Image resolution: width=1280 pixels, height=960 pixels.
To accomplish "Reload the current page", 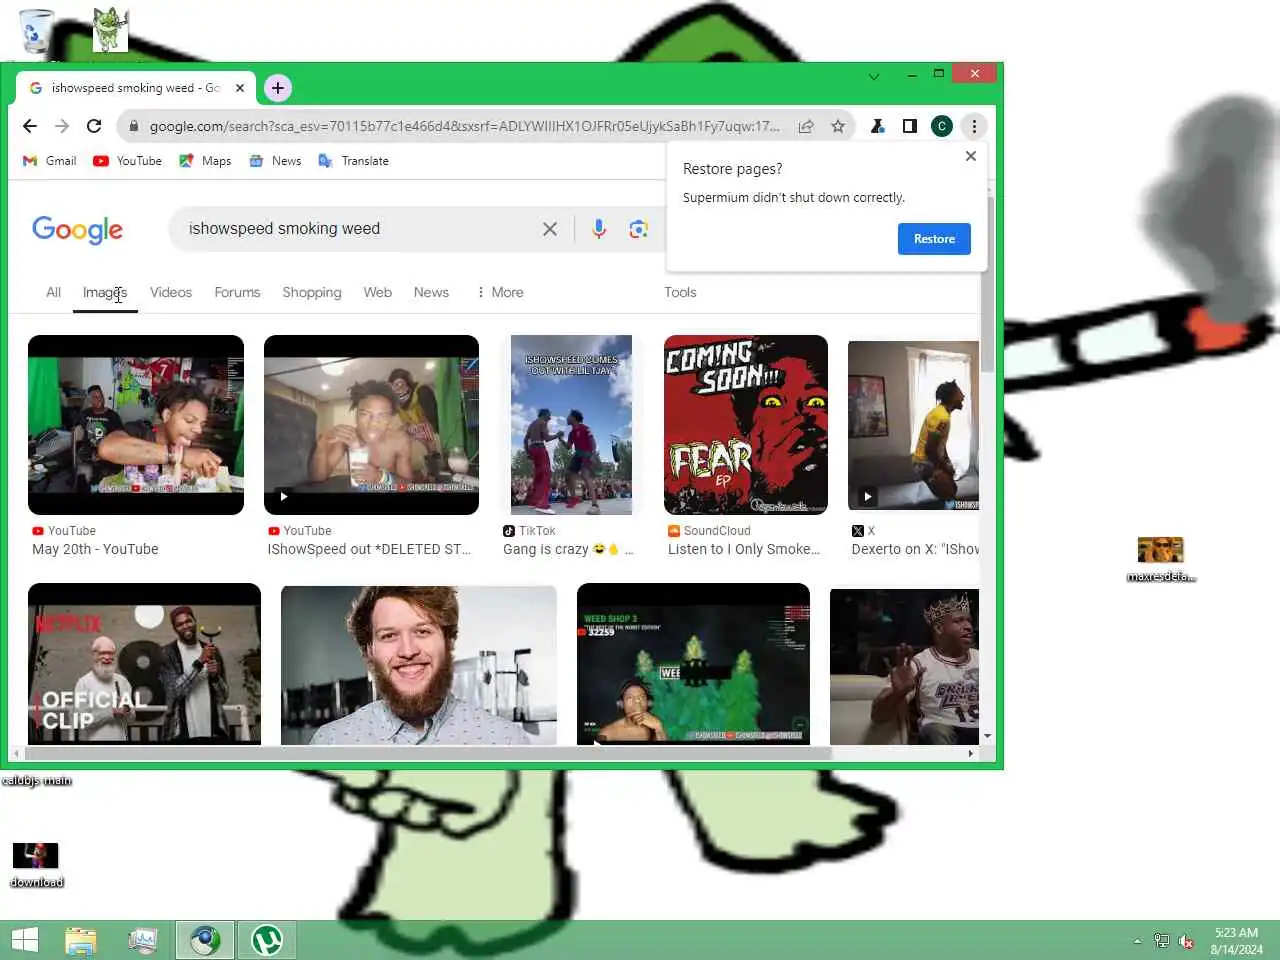I will pos(94,126).
